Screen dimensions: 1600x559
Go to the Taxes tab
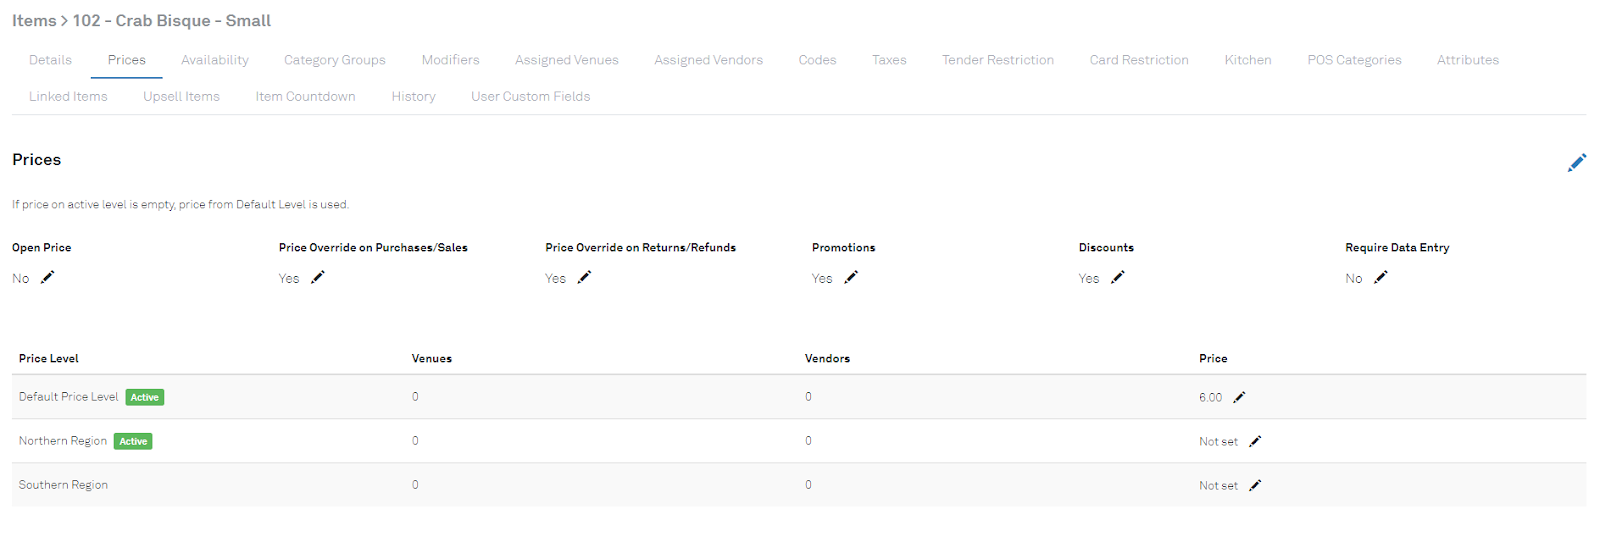[889, 60]
